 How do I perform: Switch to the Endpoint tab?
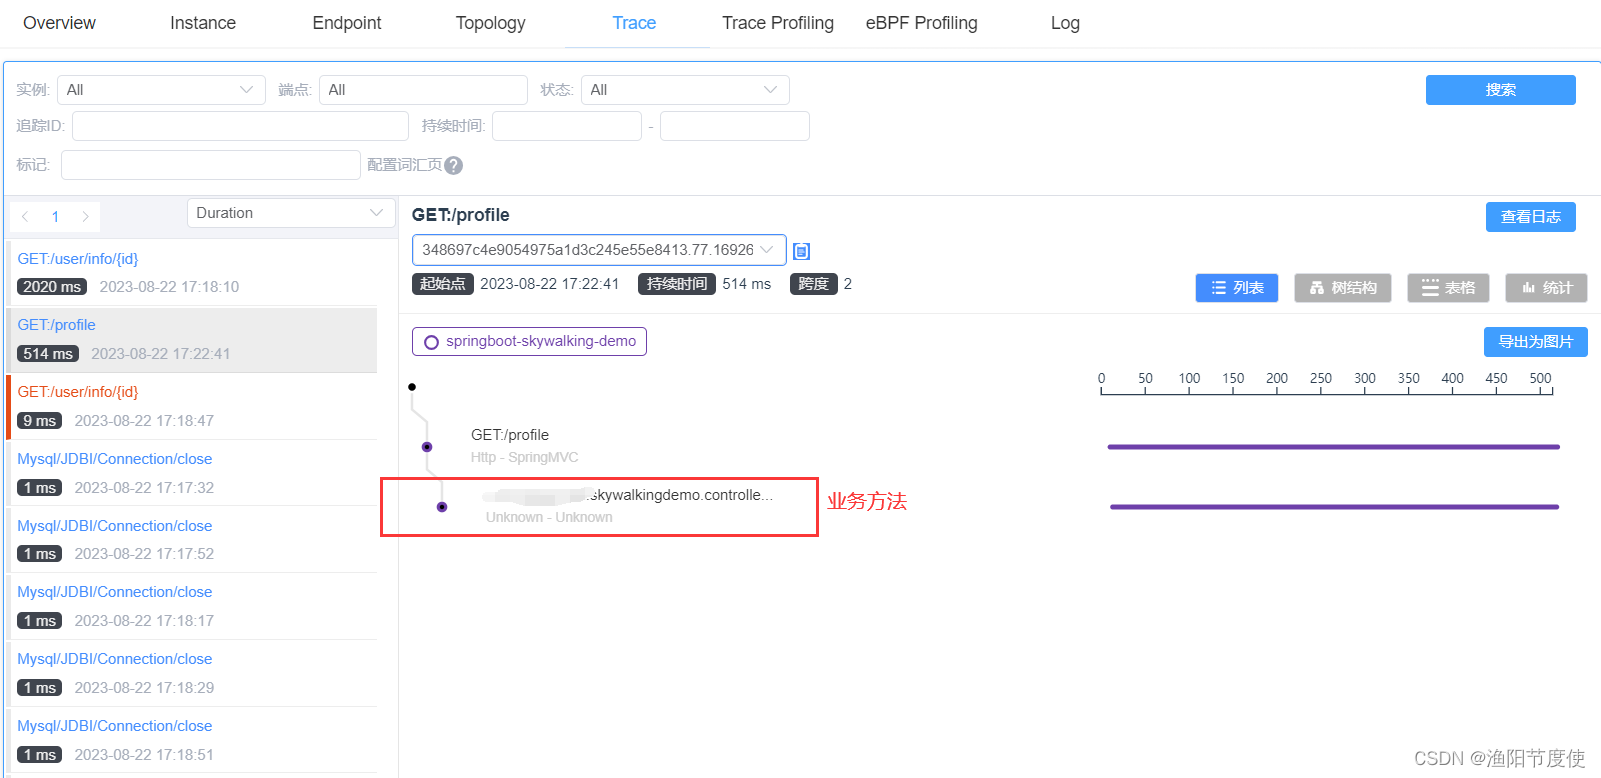point(347,23)
